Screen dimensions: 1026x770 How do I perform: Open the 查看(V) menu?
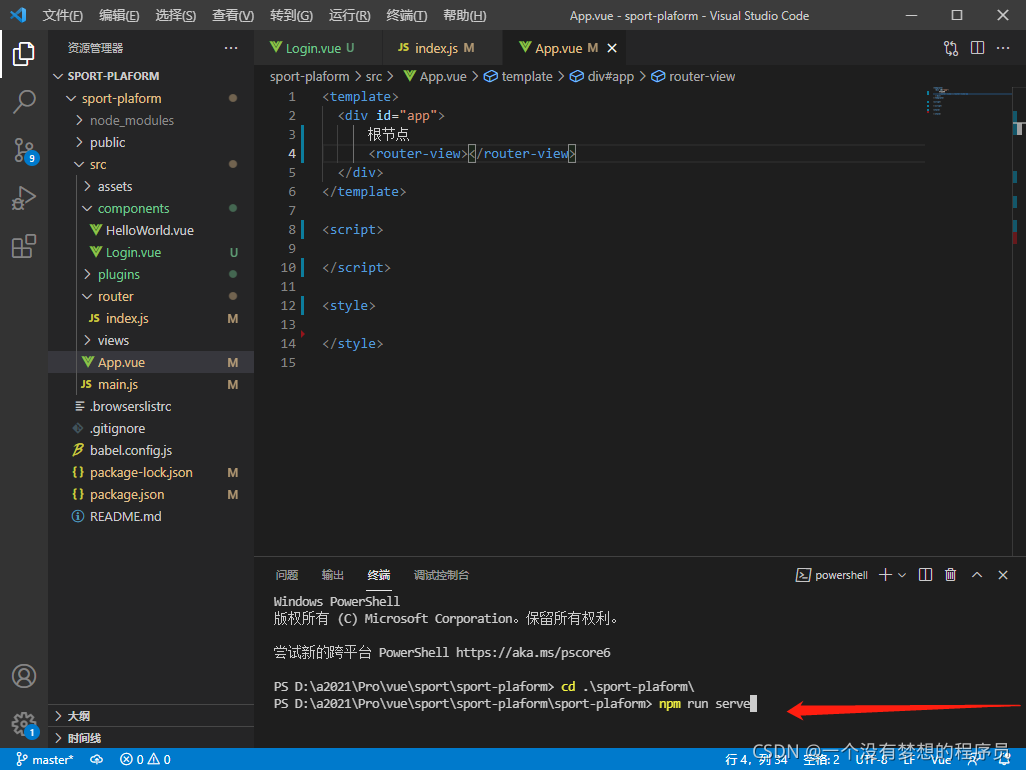(232, 15)
